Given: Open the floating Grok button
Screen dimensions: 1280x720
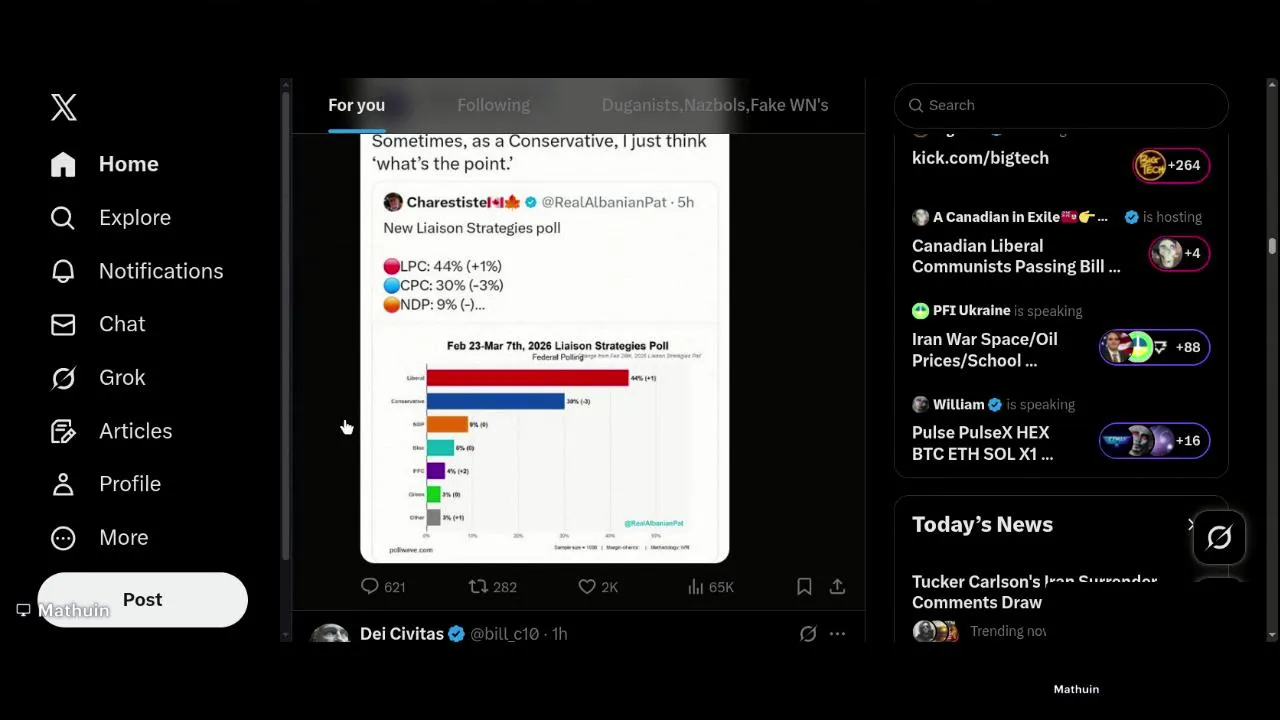Looking at the screenshot, I should pos(1219,538).
